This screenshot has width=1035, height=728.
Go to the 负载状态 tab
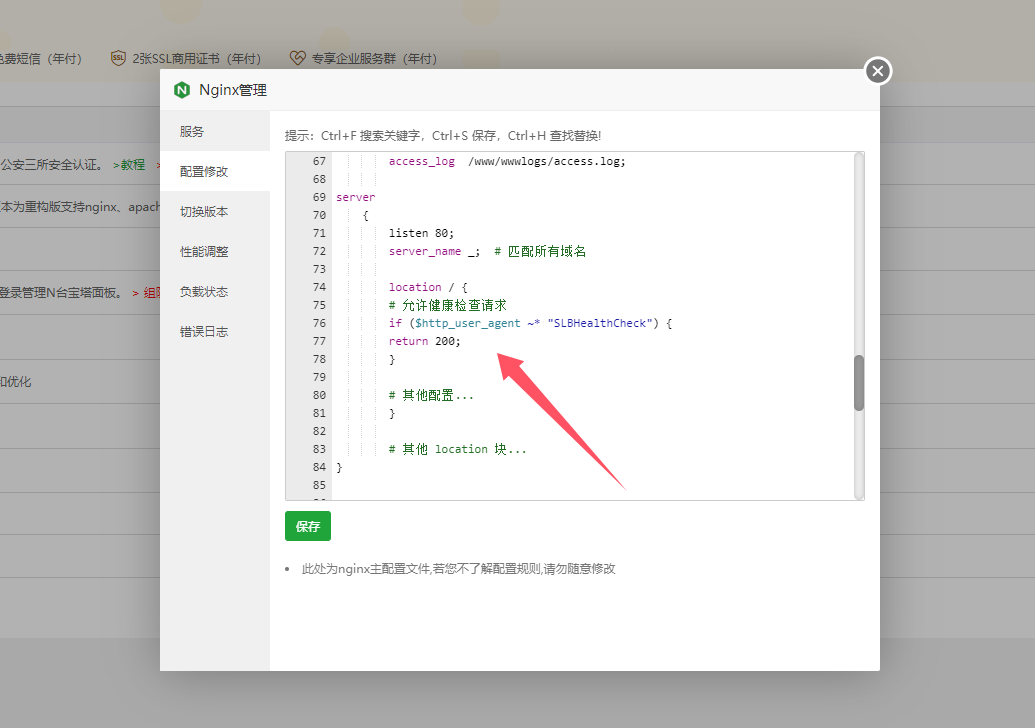(x=215, y=292)
